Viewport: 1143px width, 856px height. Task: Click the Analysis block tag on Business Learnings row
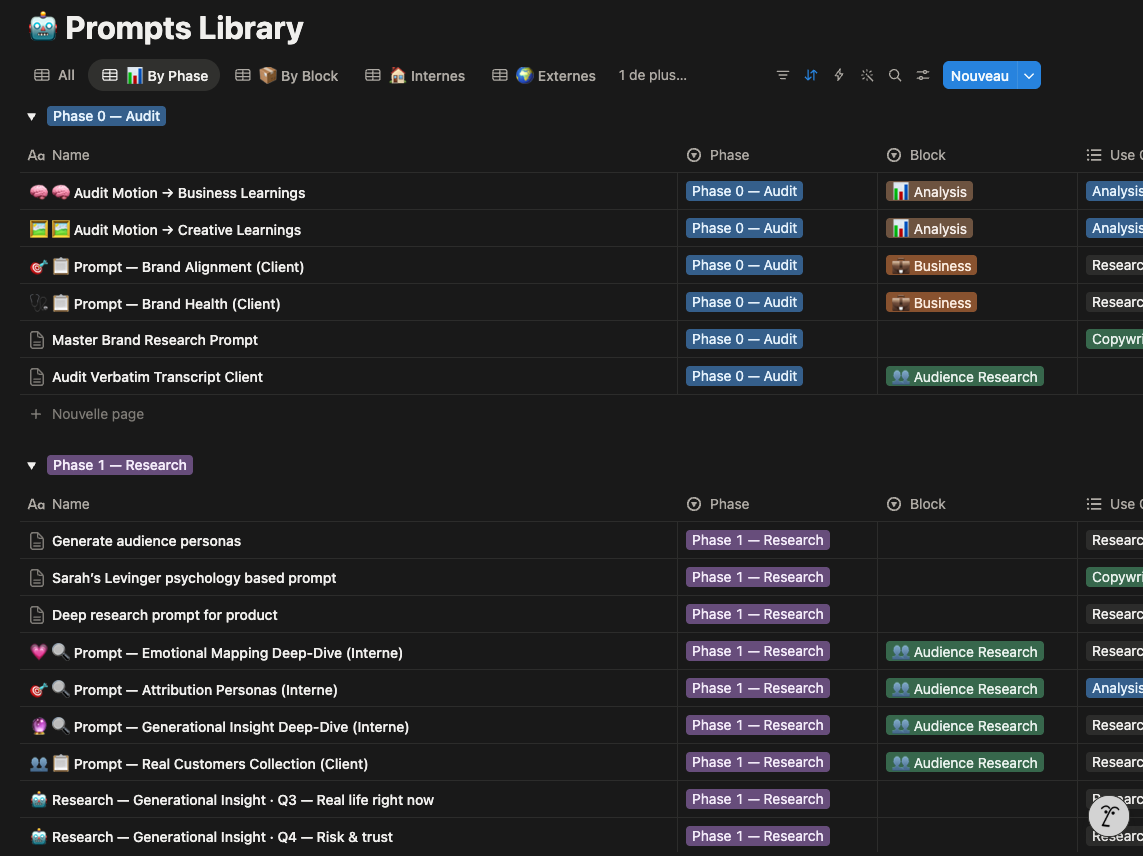point(929,192)
